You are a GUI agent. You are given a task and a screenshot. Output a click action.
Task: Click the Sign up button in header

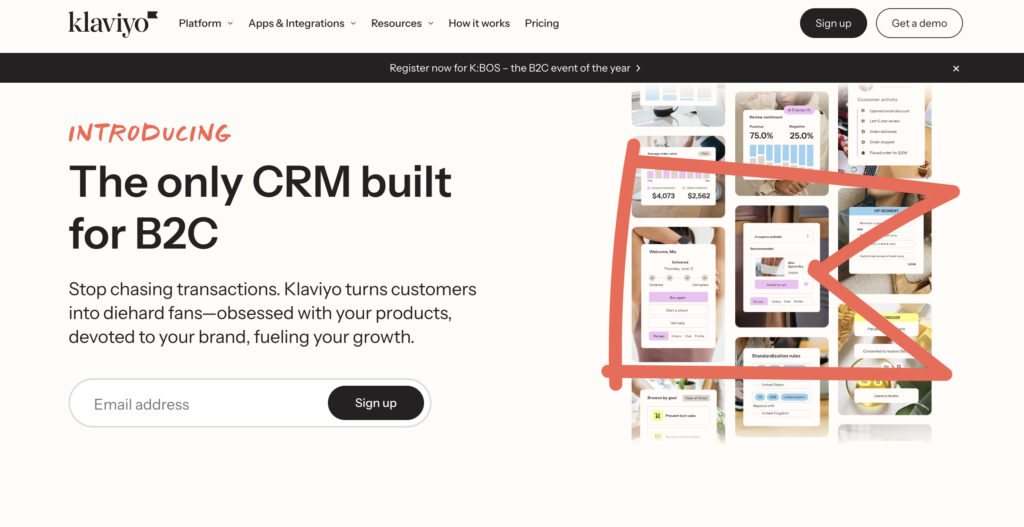click(x=833, y=24)
